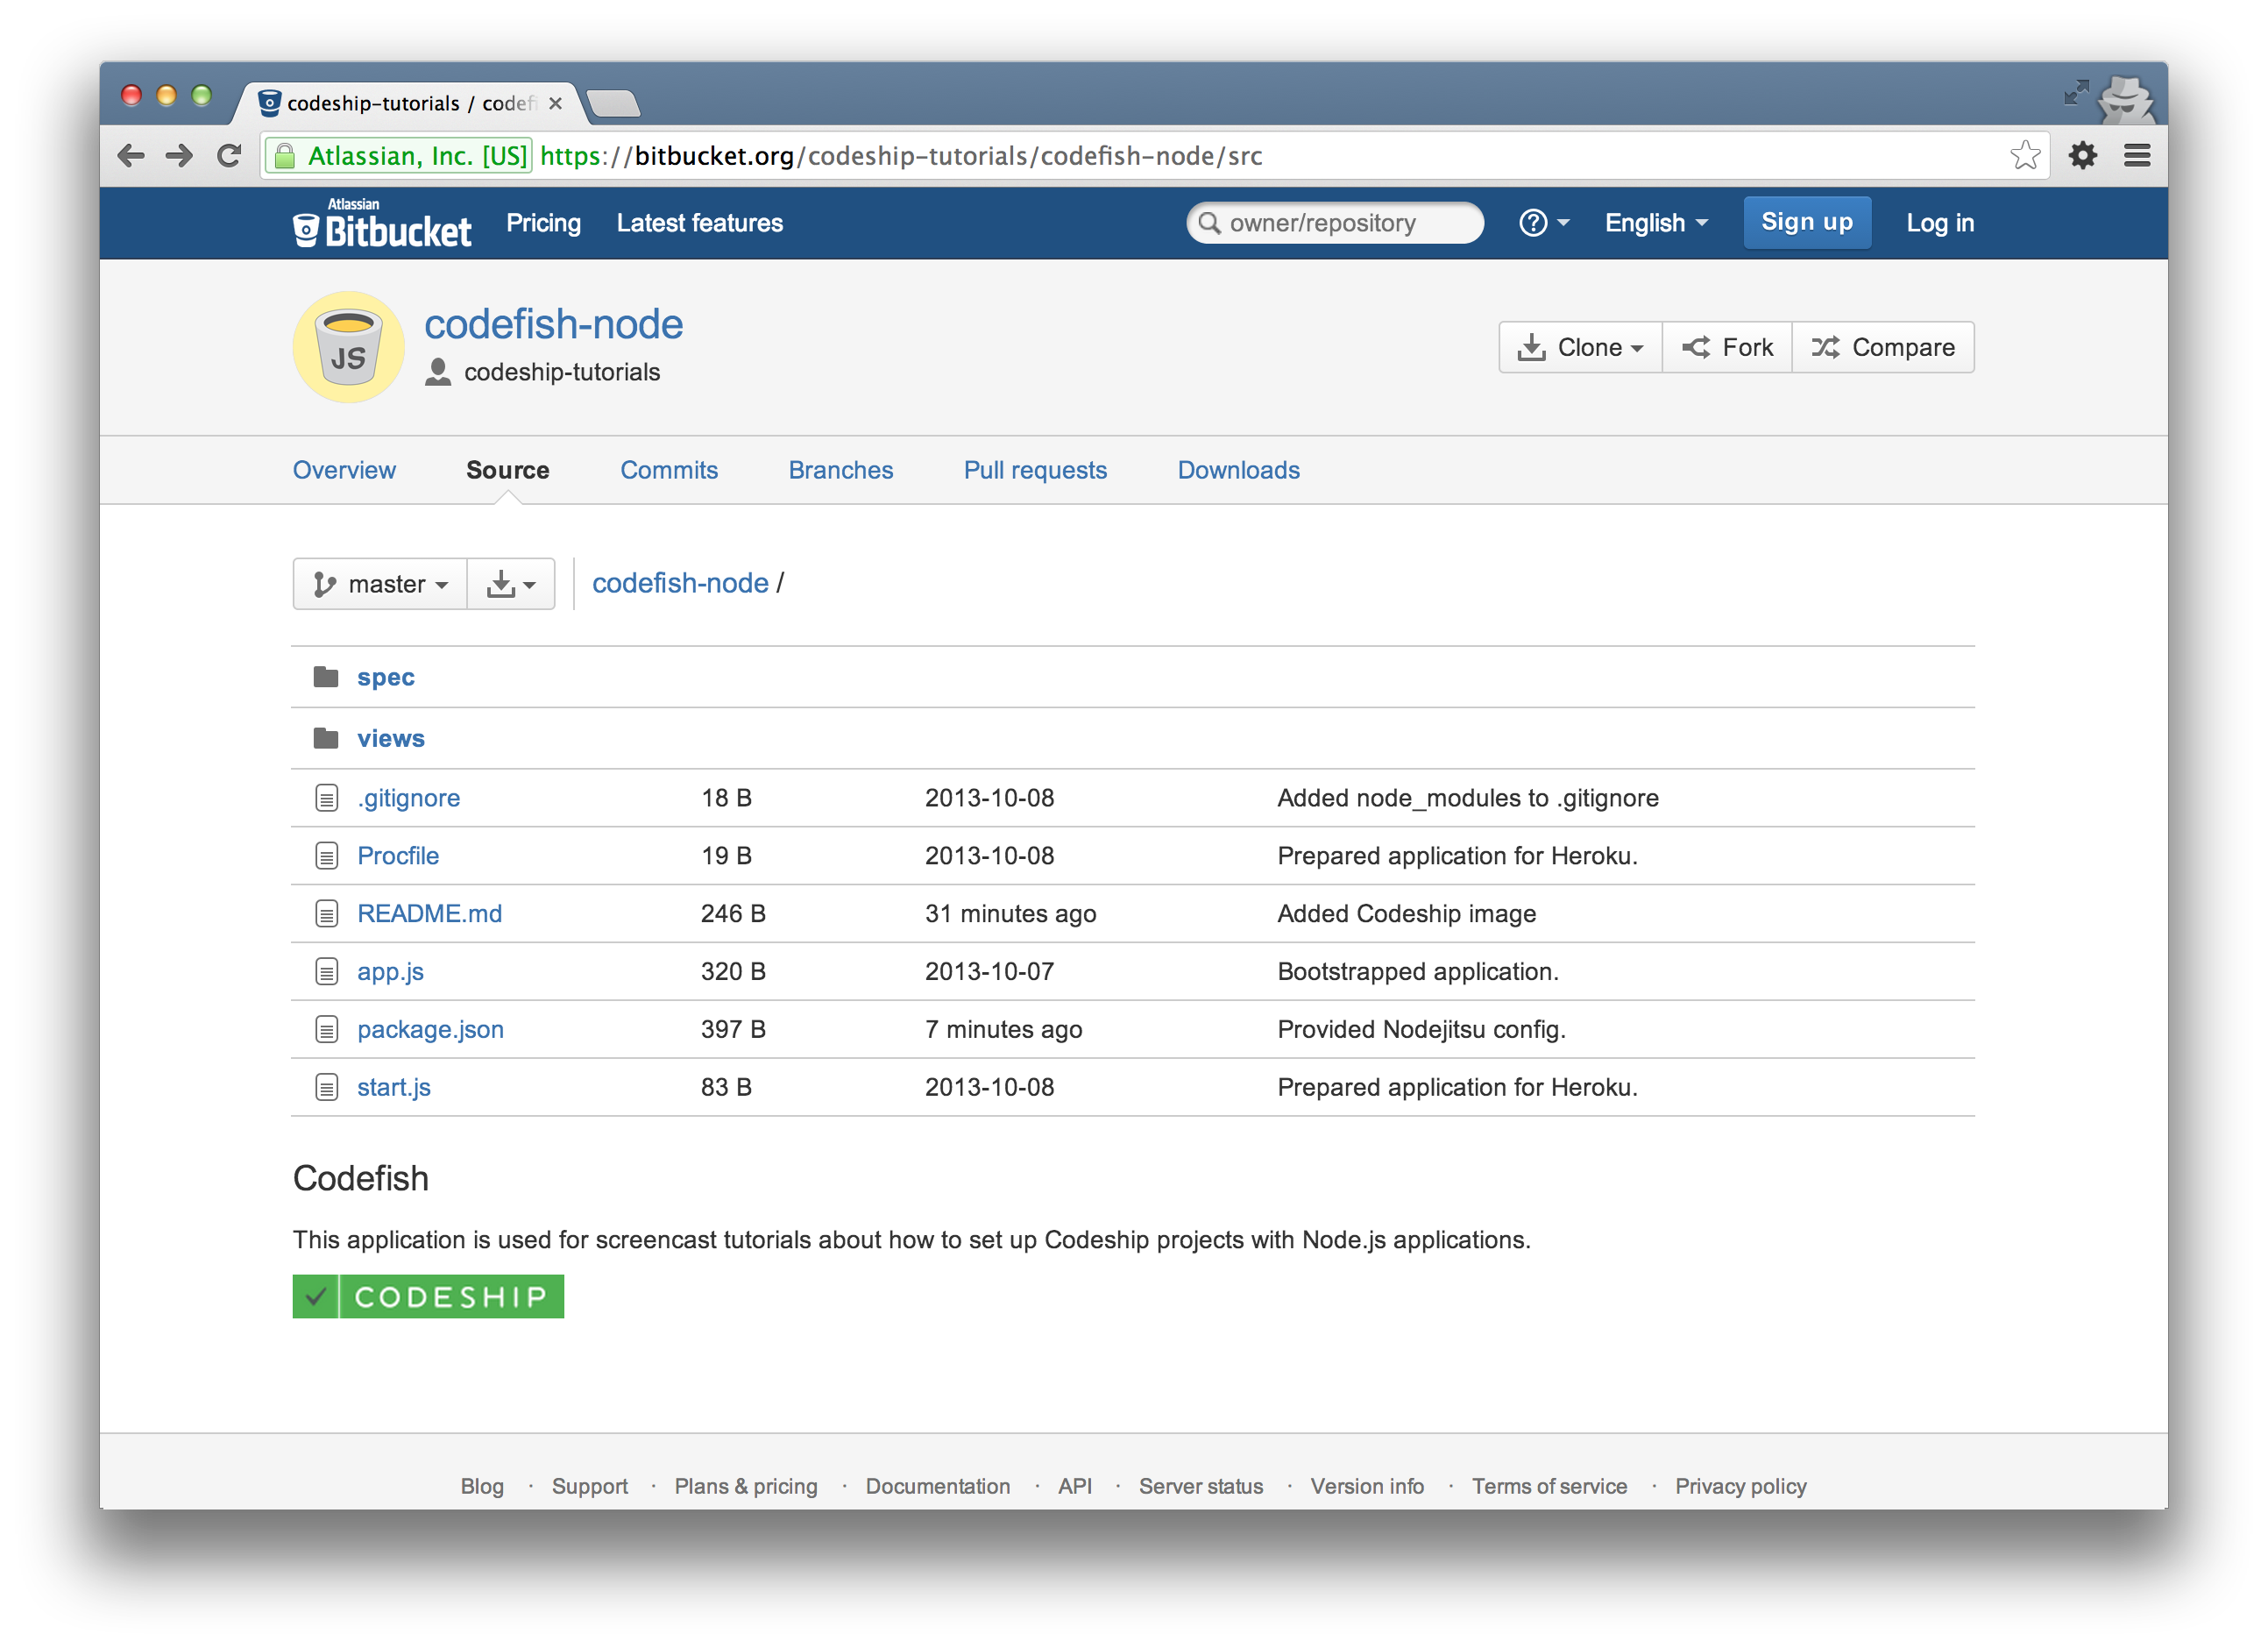
Task: Click the green Codeship status badge
Action: click(x=428, y=1296)
